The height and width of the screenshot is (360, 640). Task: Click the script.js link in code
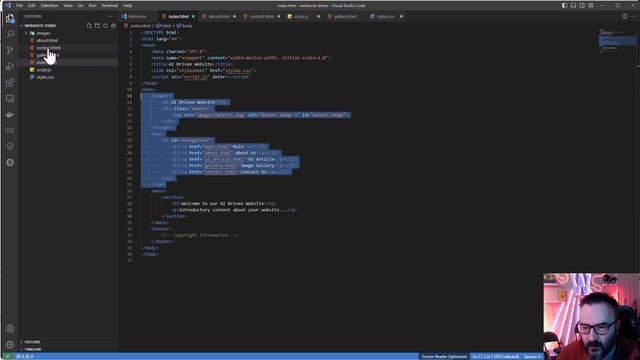(196, 77)
